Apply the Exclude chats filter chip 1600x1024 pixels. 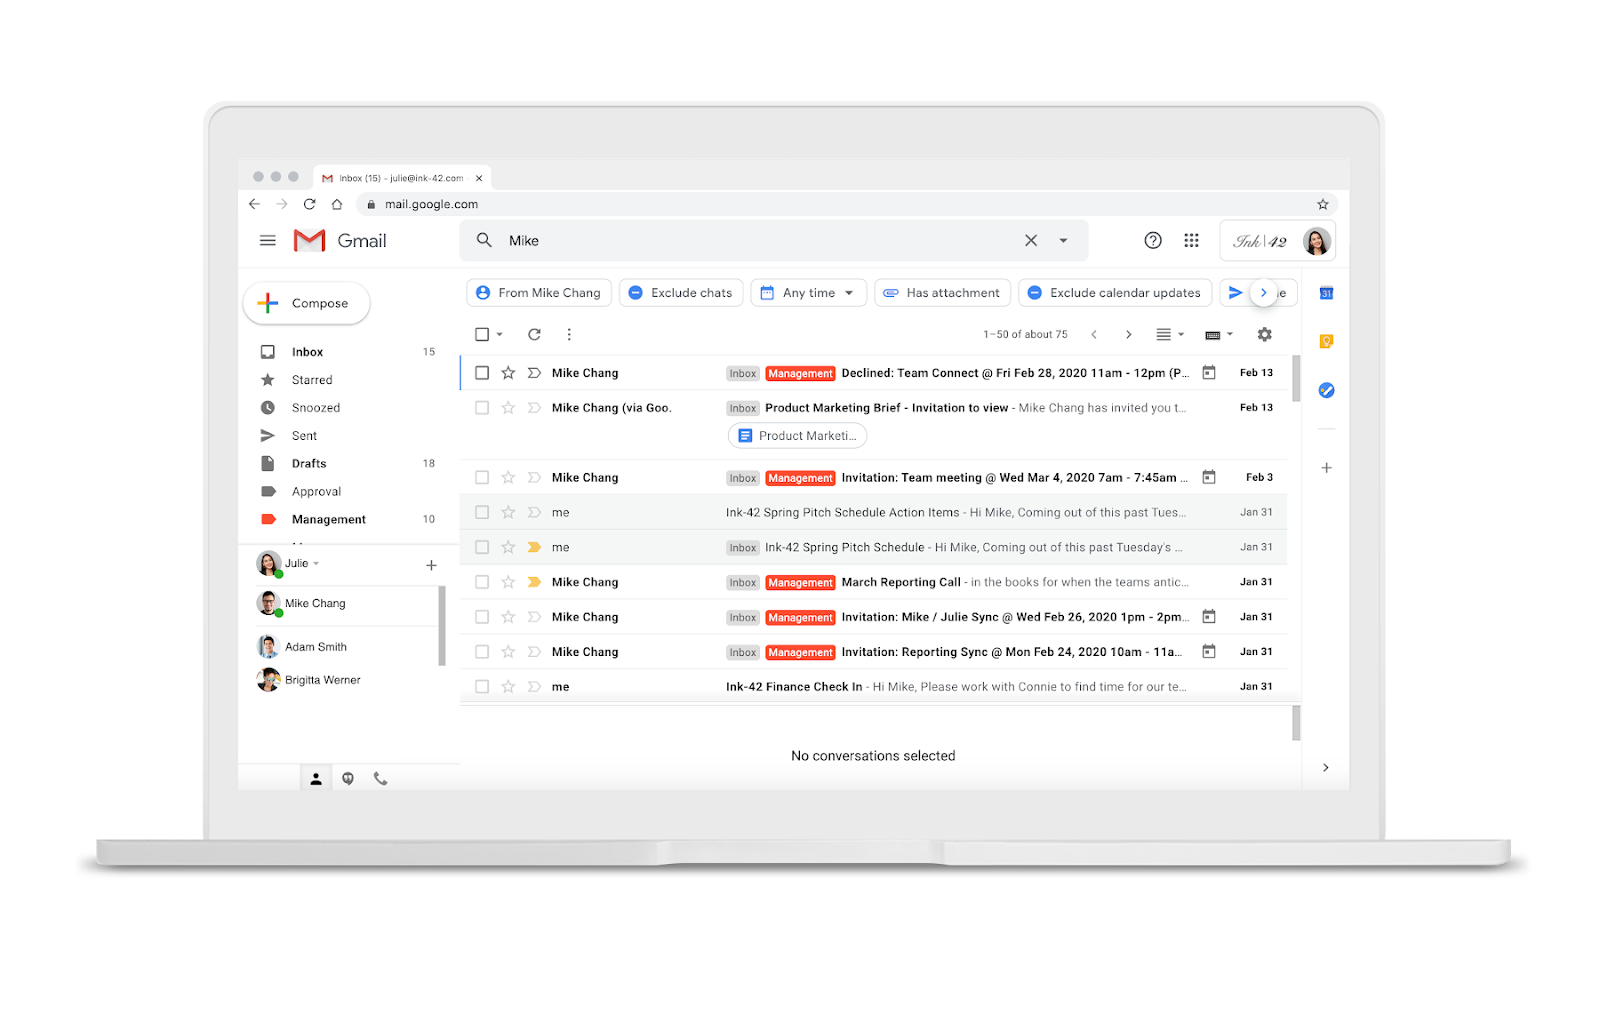[x=681, y=293]
